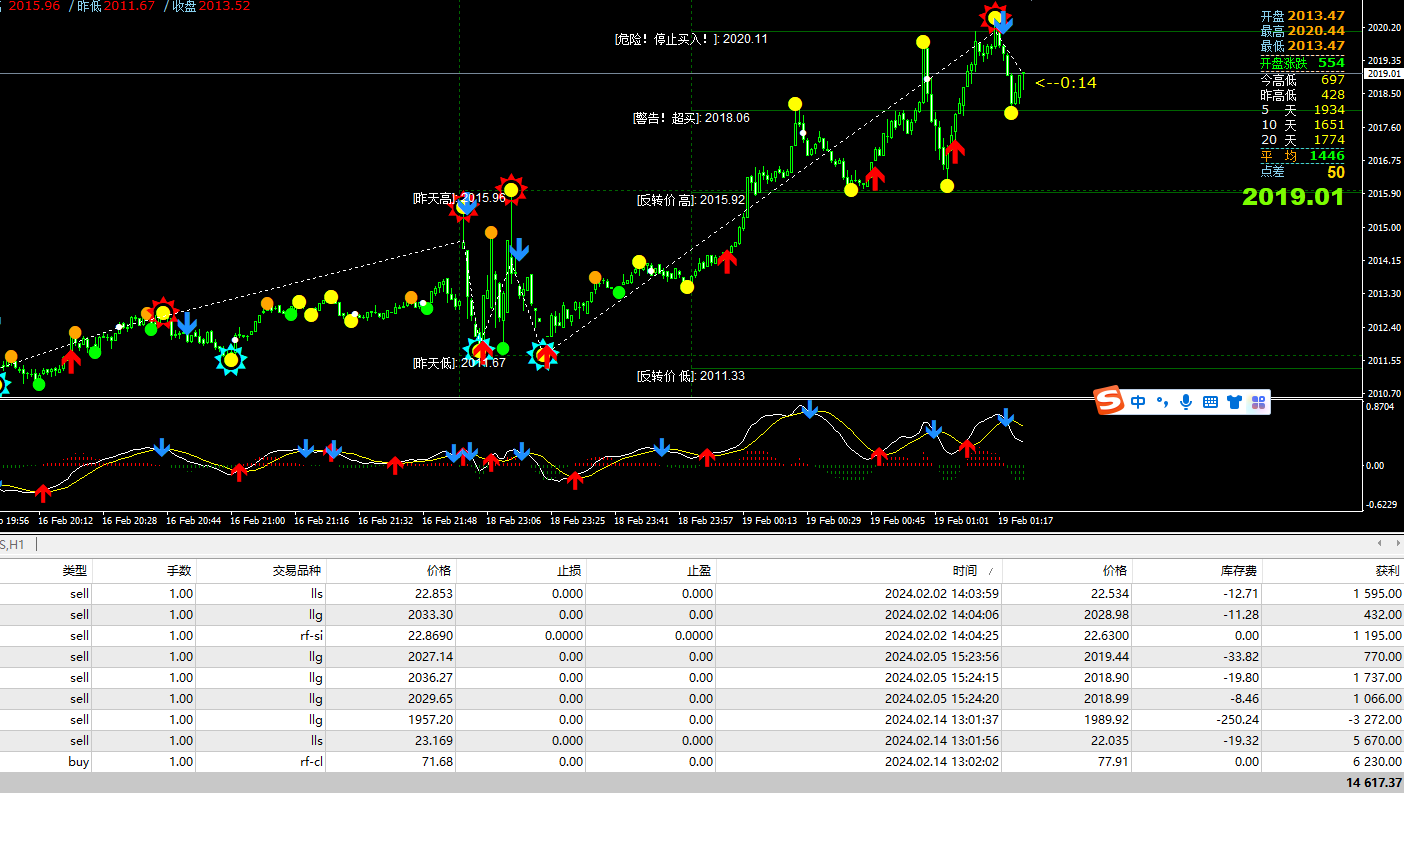Click the swap cell -250.24

click(1238, 720)
